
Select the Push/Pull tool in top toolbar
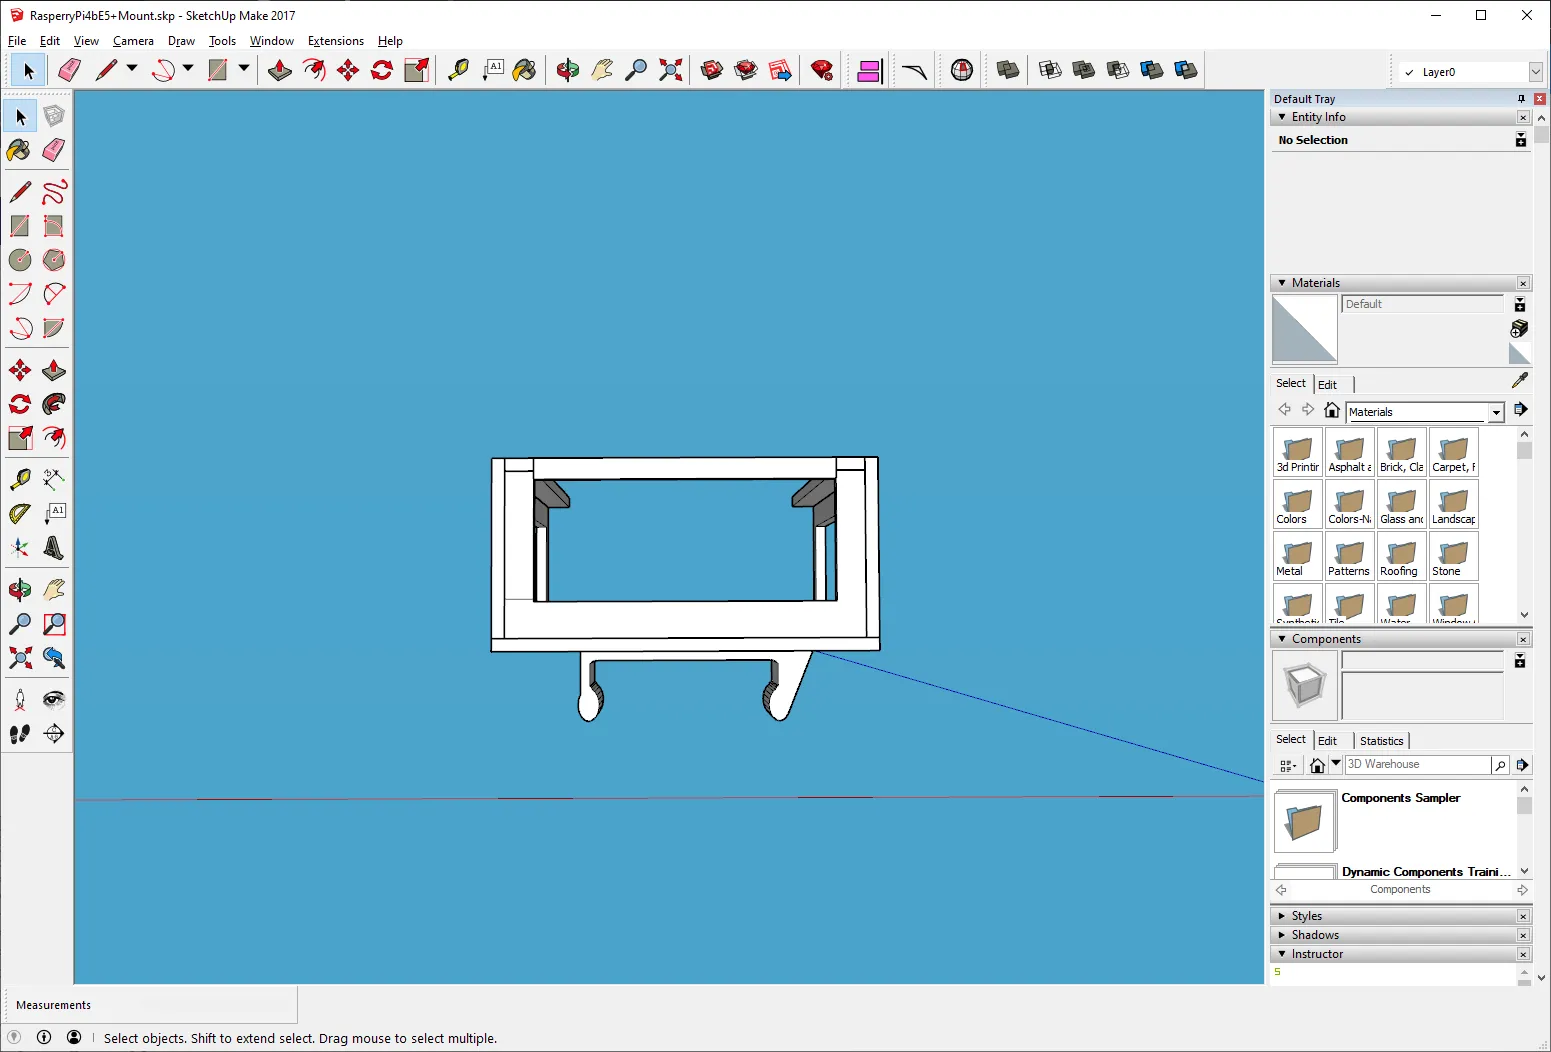tap(280, 70)
